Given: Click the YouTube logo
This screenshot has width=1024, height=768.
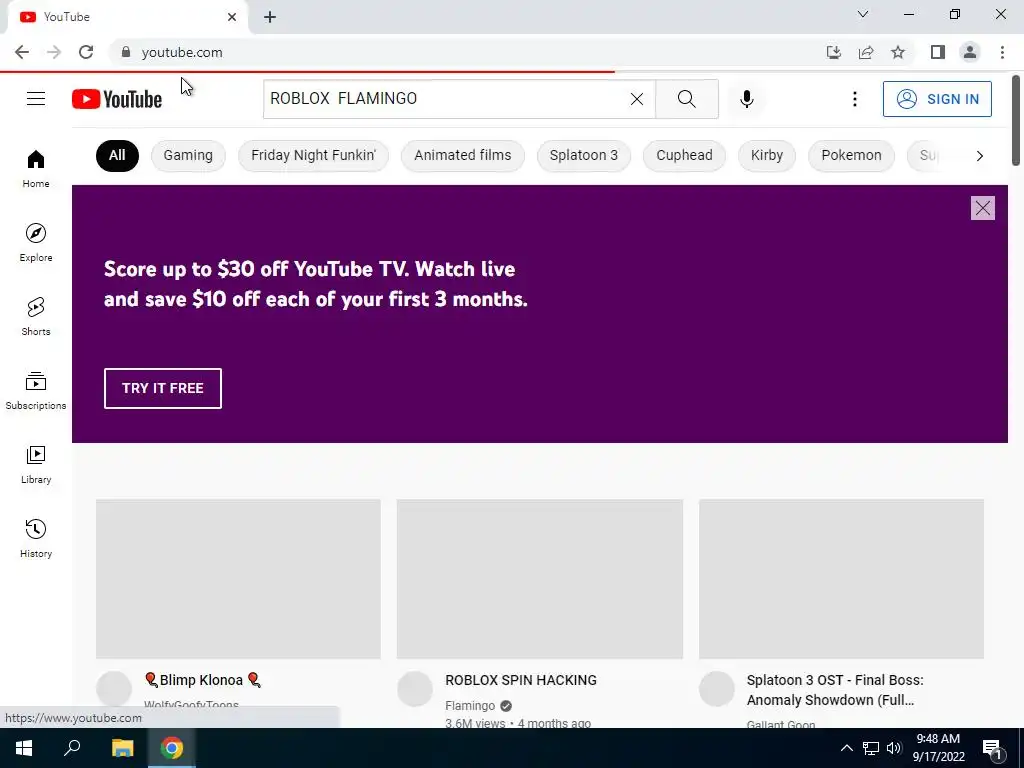Looking at the screenshot, I should (117, 99).
